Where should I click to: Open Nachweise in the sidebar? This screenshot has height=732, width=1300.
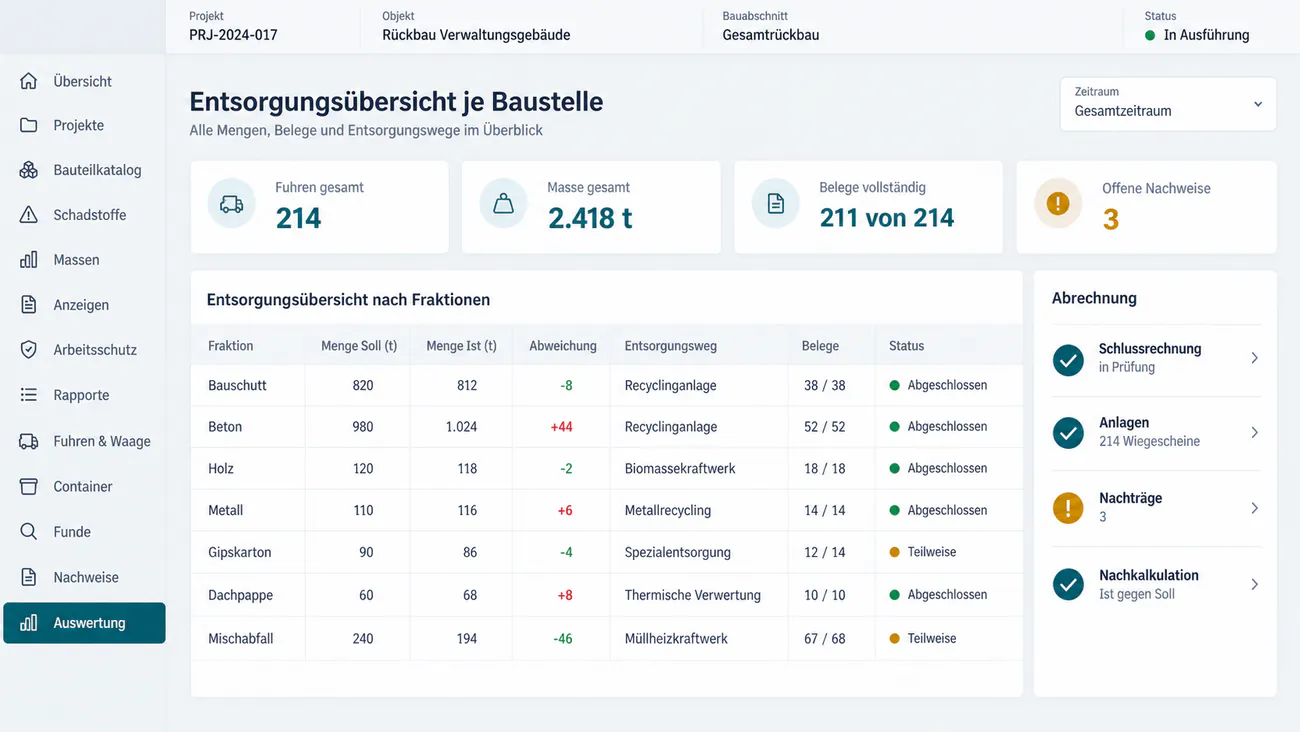[84, 577]
